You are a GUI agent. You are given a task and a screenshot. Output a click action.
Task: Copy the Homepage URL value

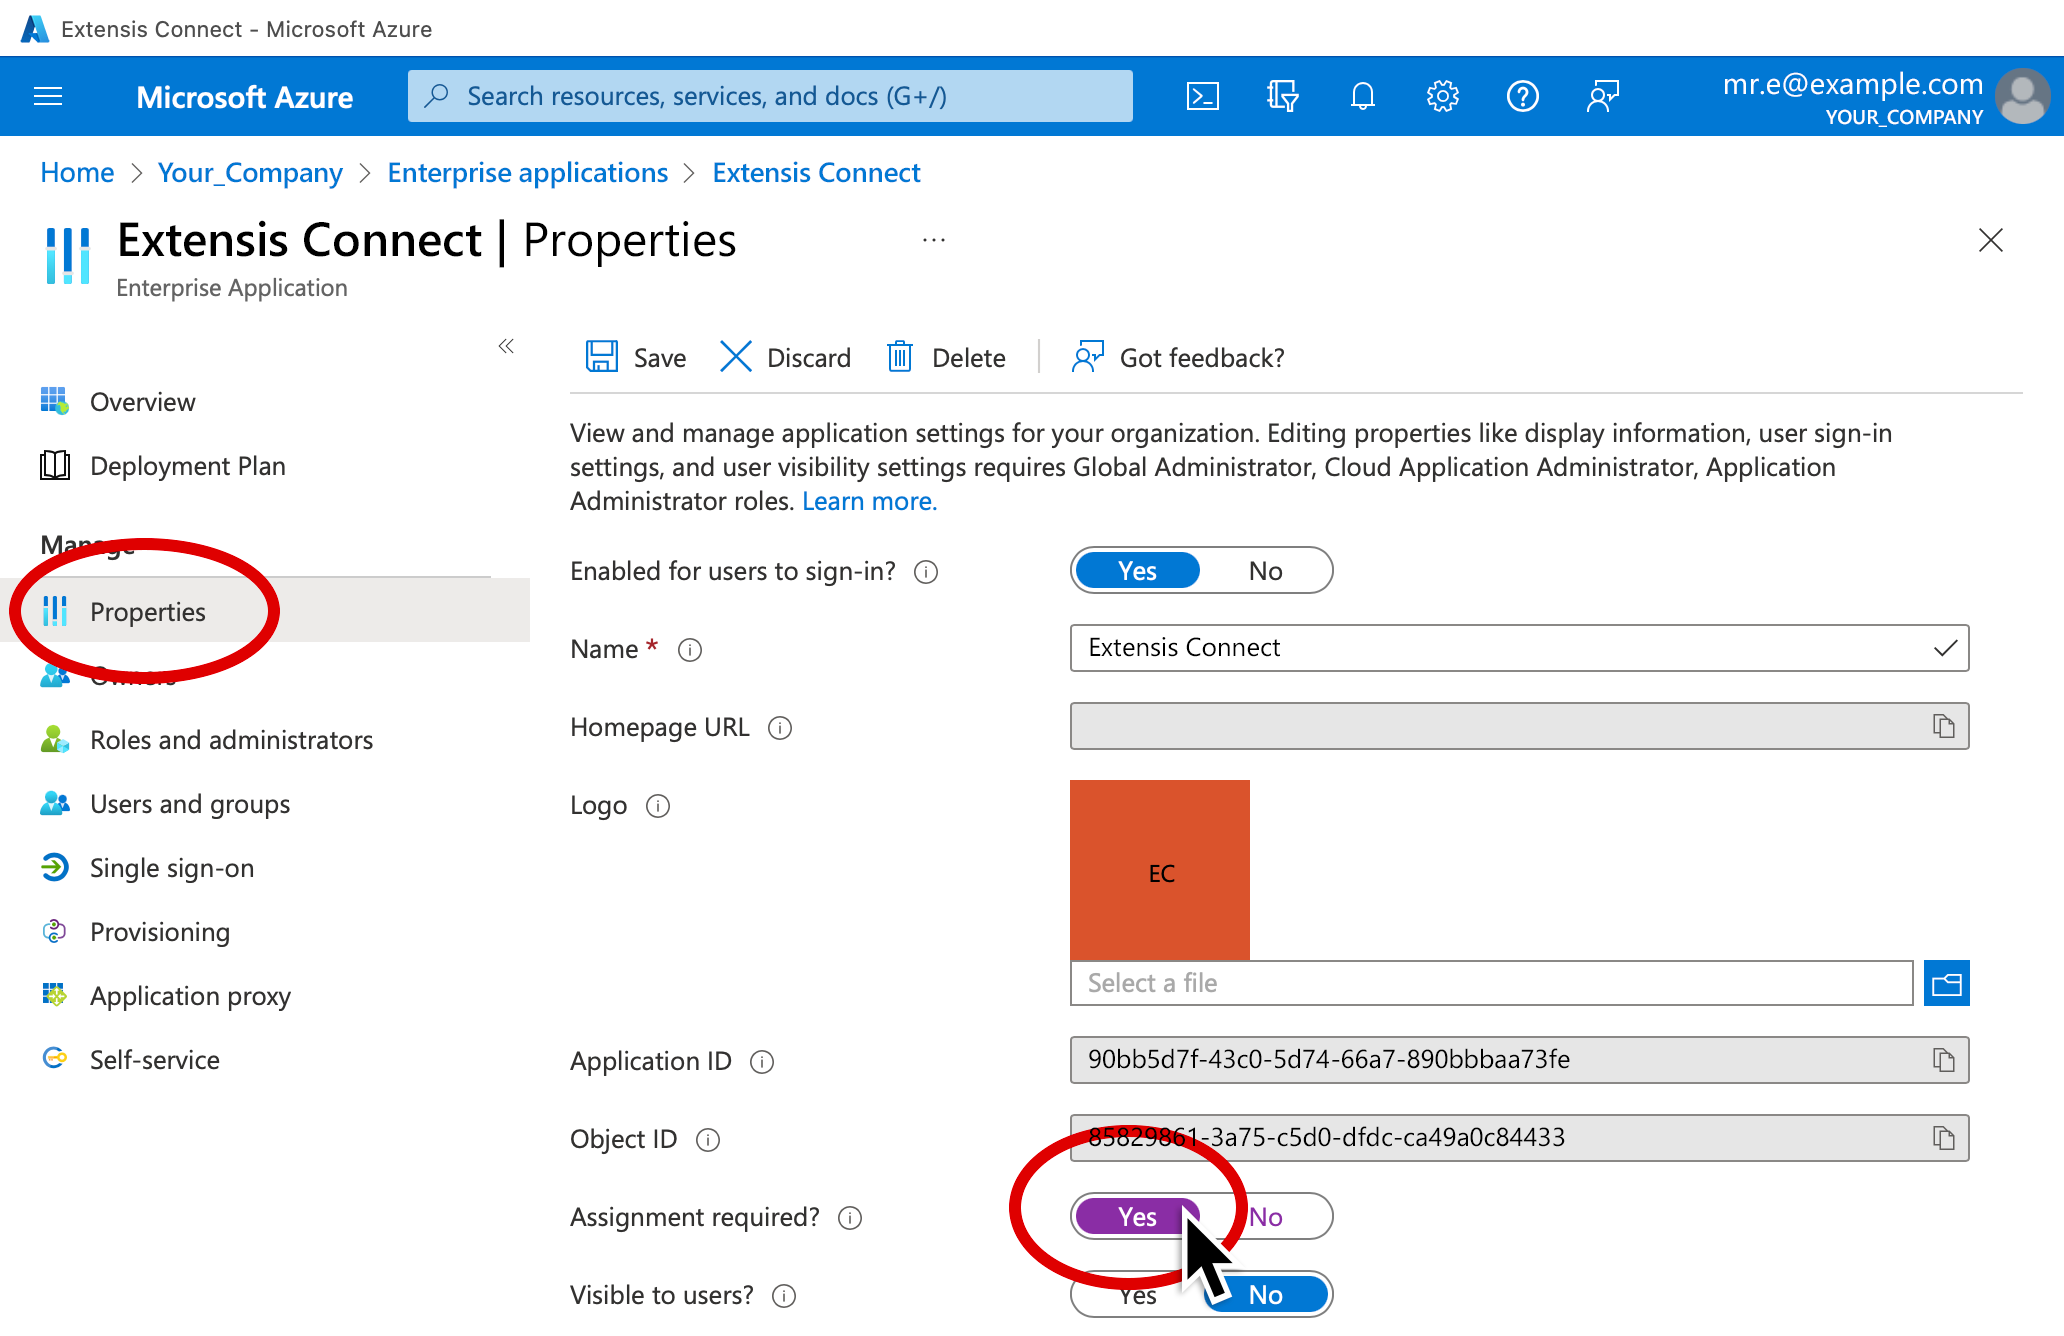(x=1943, y=727)
